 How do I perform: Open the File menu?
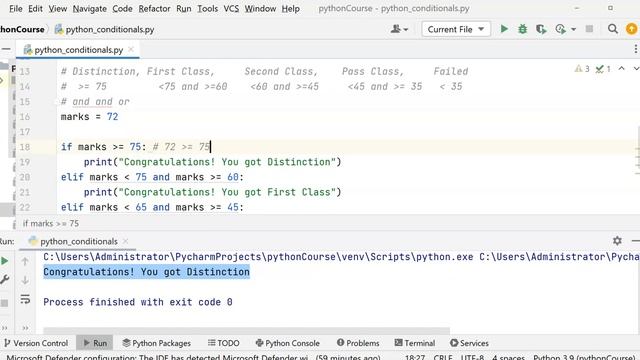coord(16,9)
